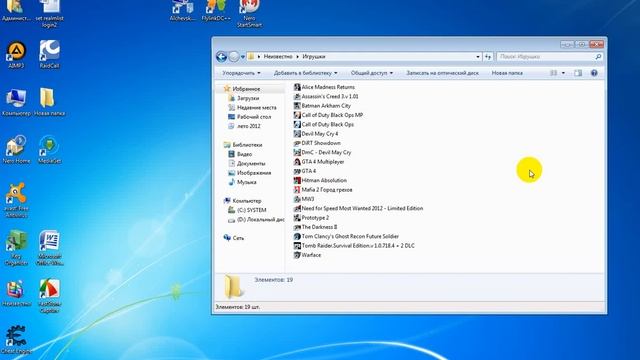Screen dimensions: 640x360
Task: Select Need for Speed Most Wanted 2012
Action: [358, 209]
